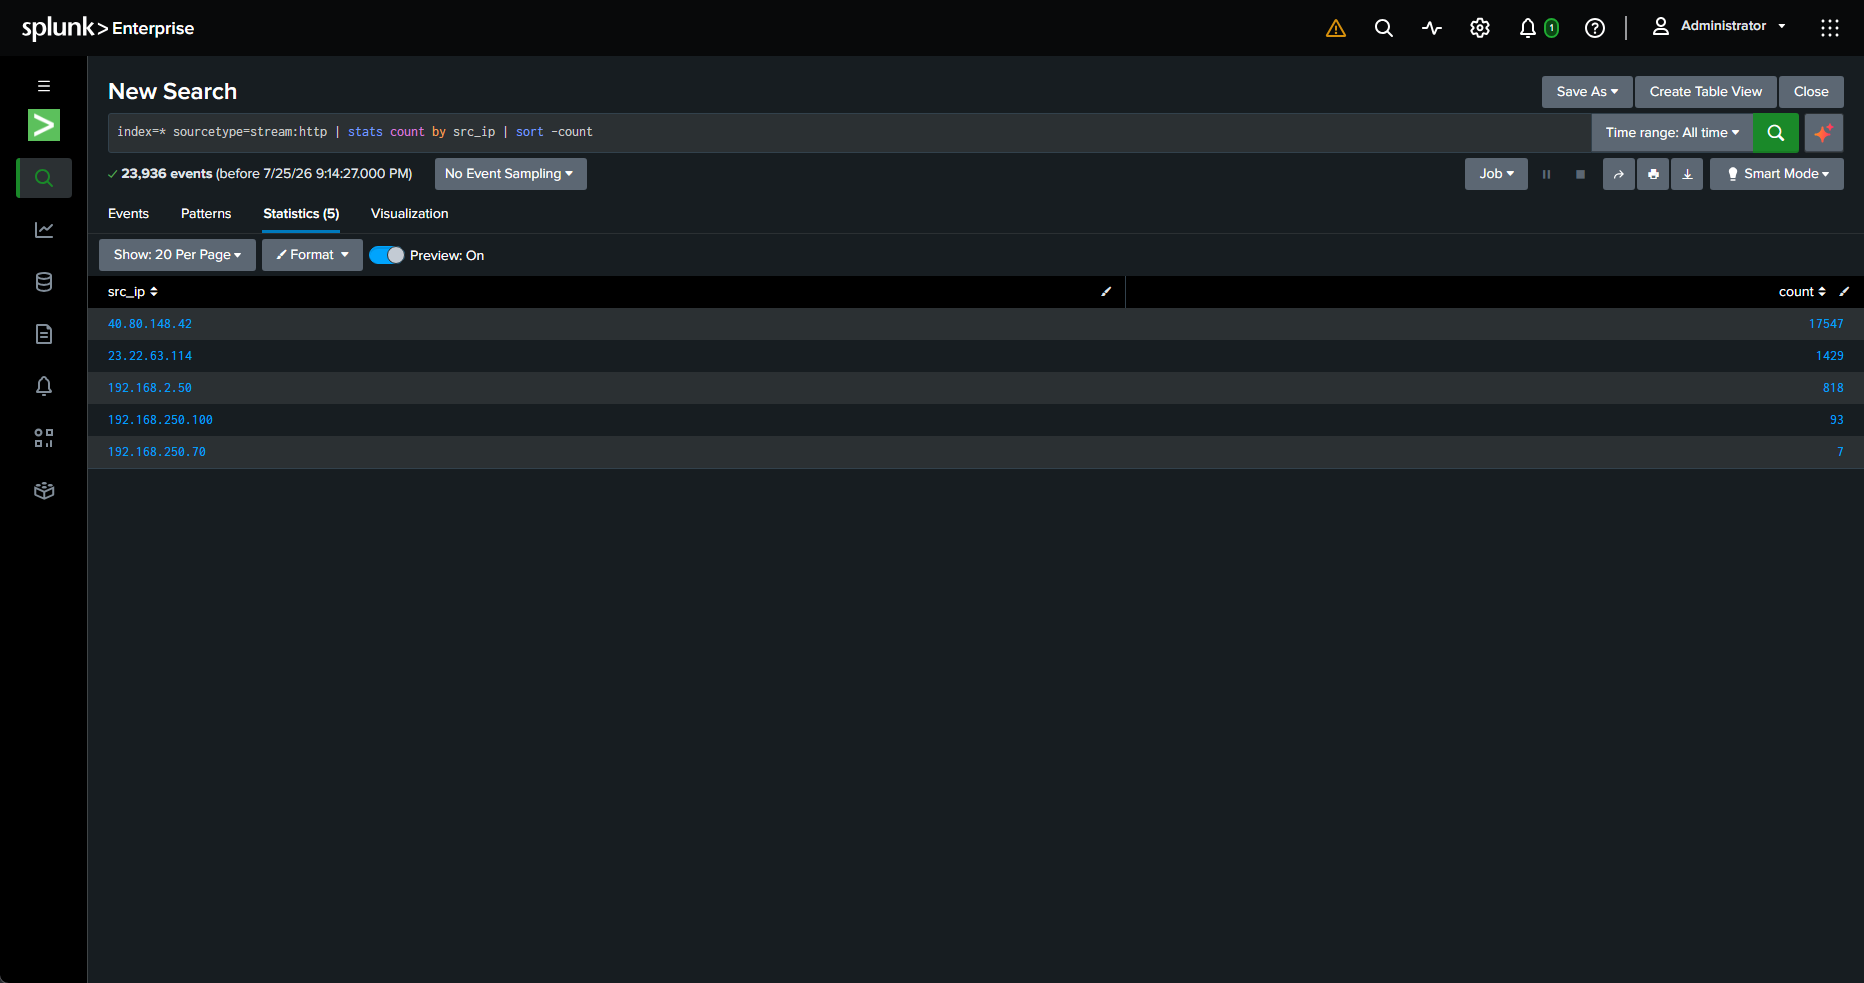Edit count column with pencil icon

(x=1844, y=292)
